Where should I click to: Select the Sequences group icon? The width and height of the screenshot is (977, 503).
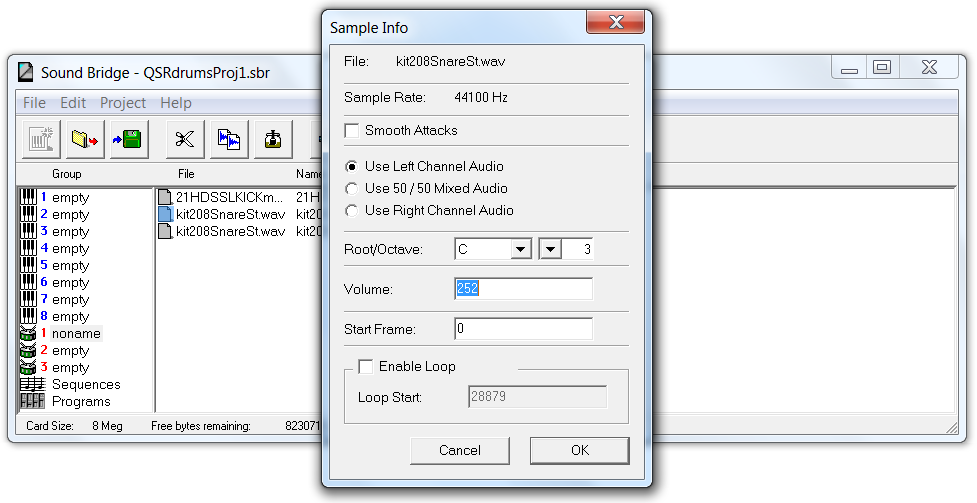(31, 385)
